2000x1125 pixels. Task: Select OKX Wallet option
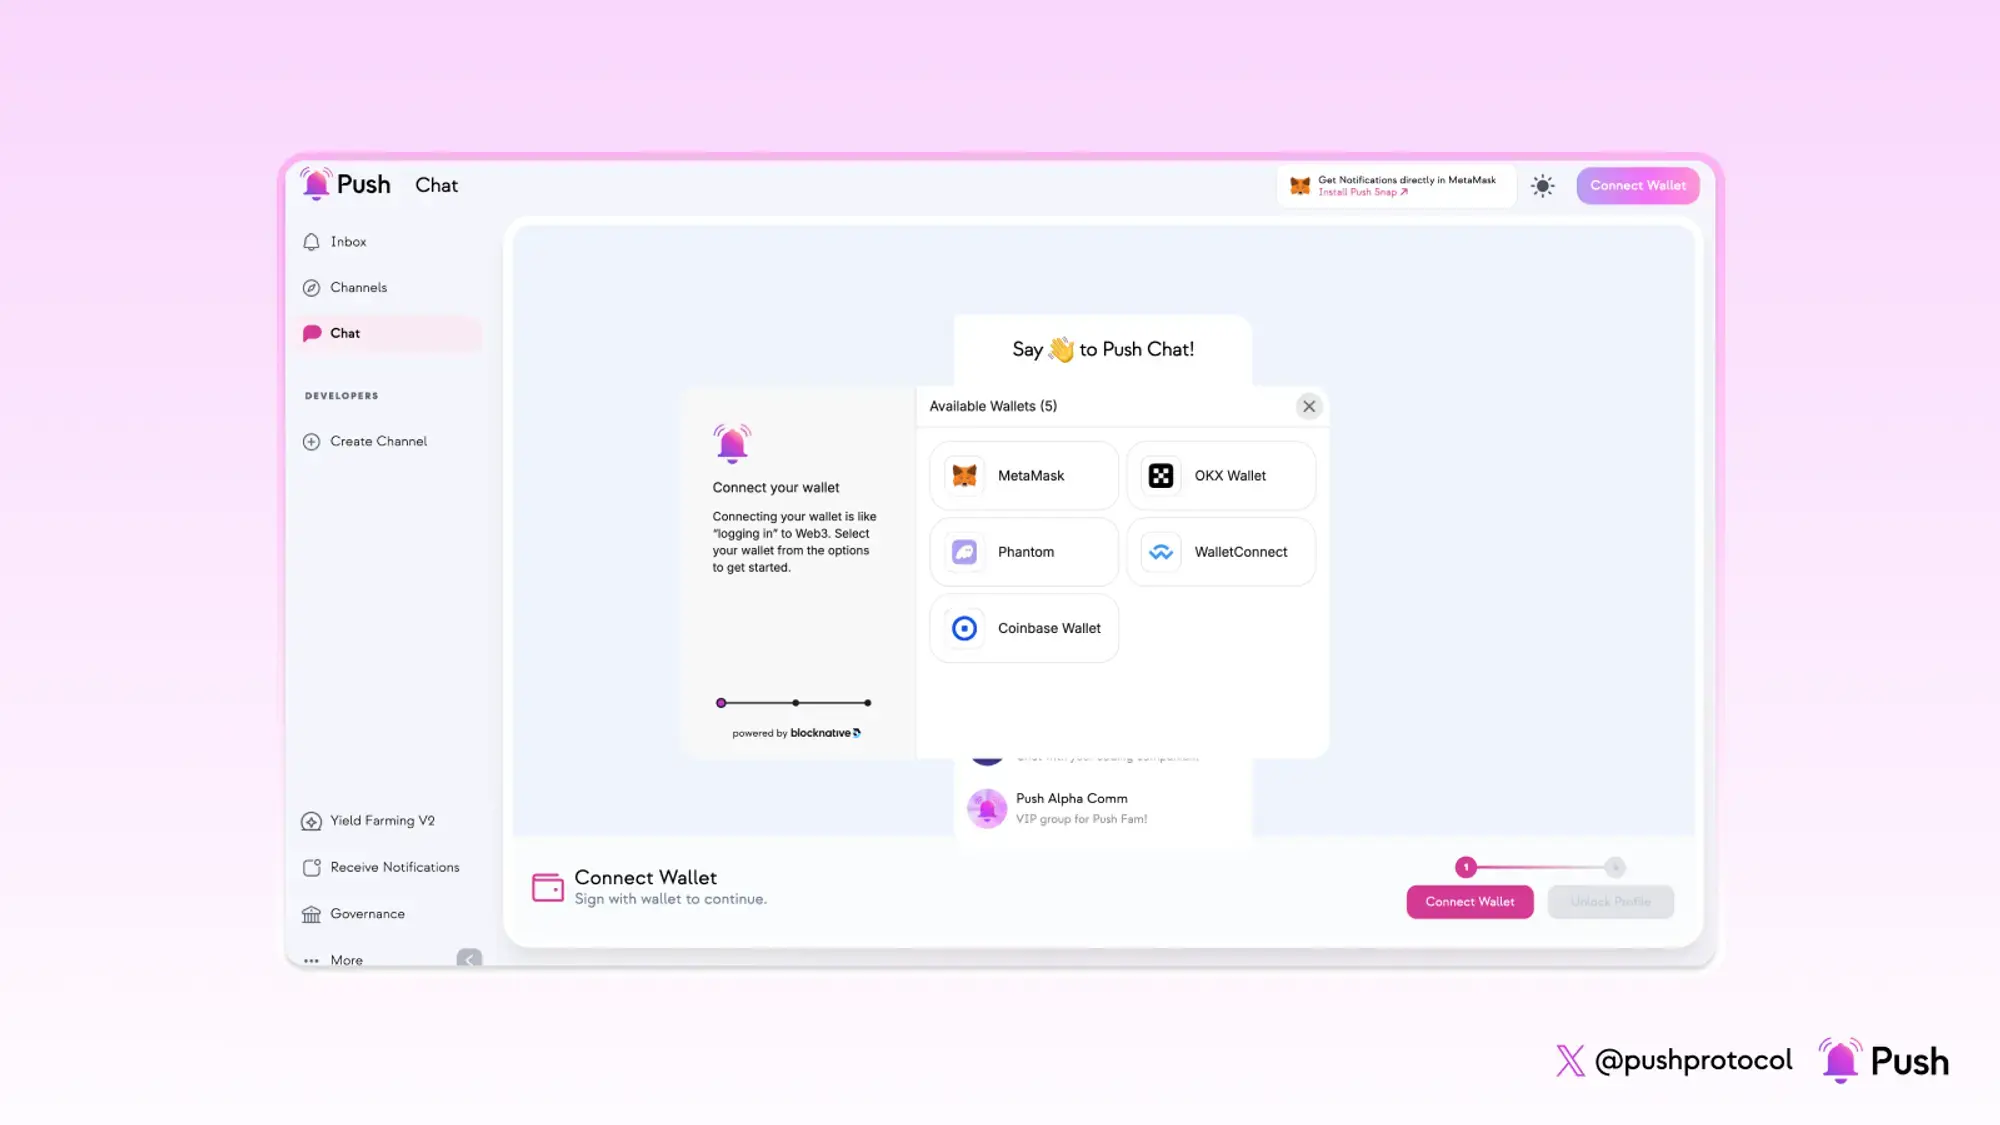pyautogui.click(x=1220, y=475)
